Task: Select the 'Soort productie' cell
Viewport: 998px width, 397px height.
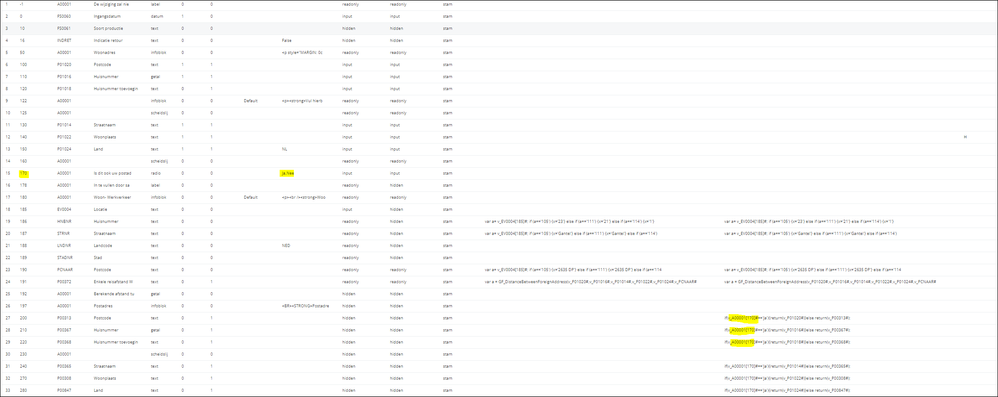Action: 108,28
